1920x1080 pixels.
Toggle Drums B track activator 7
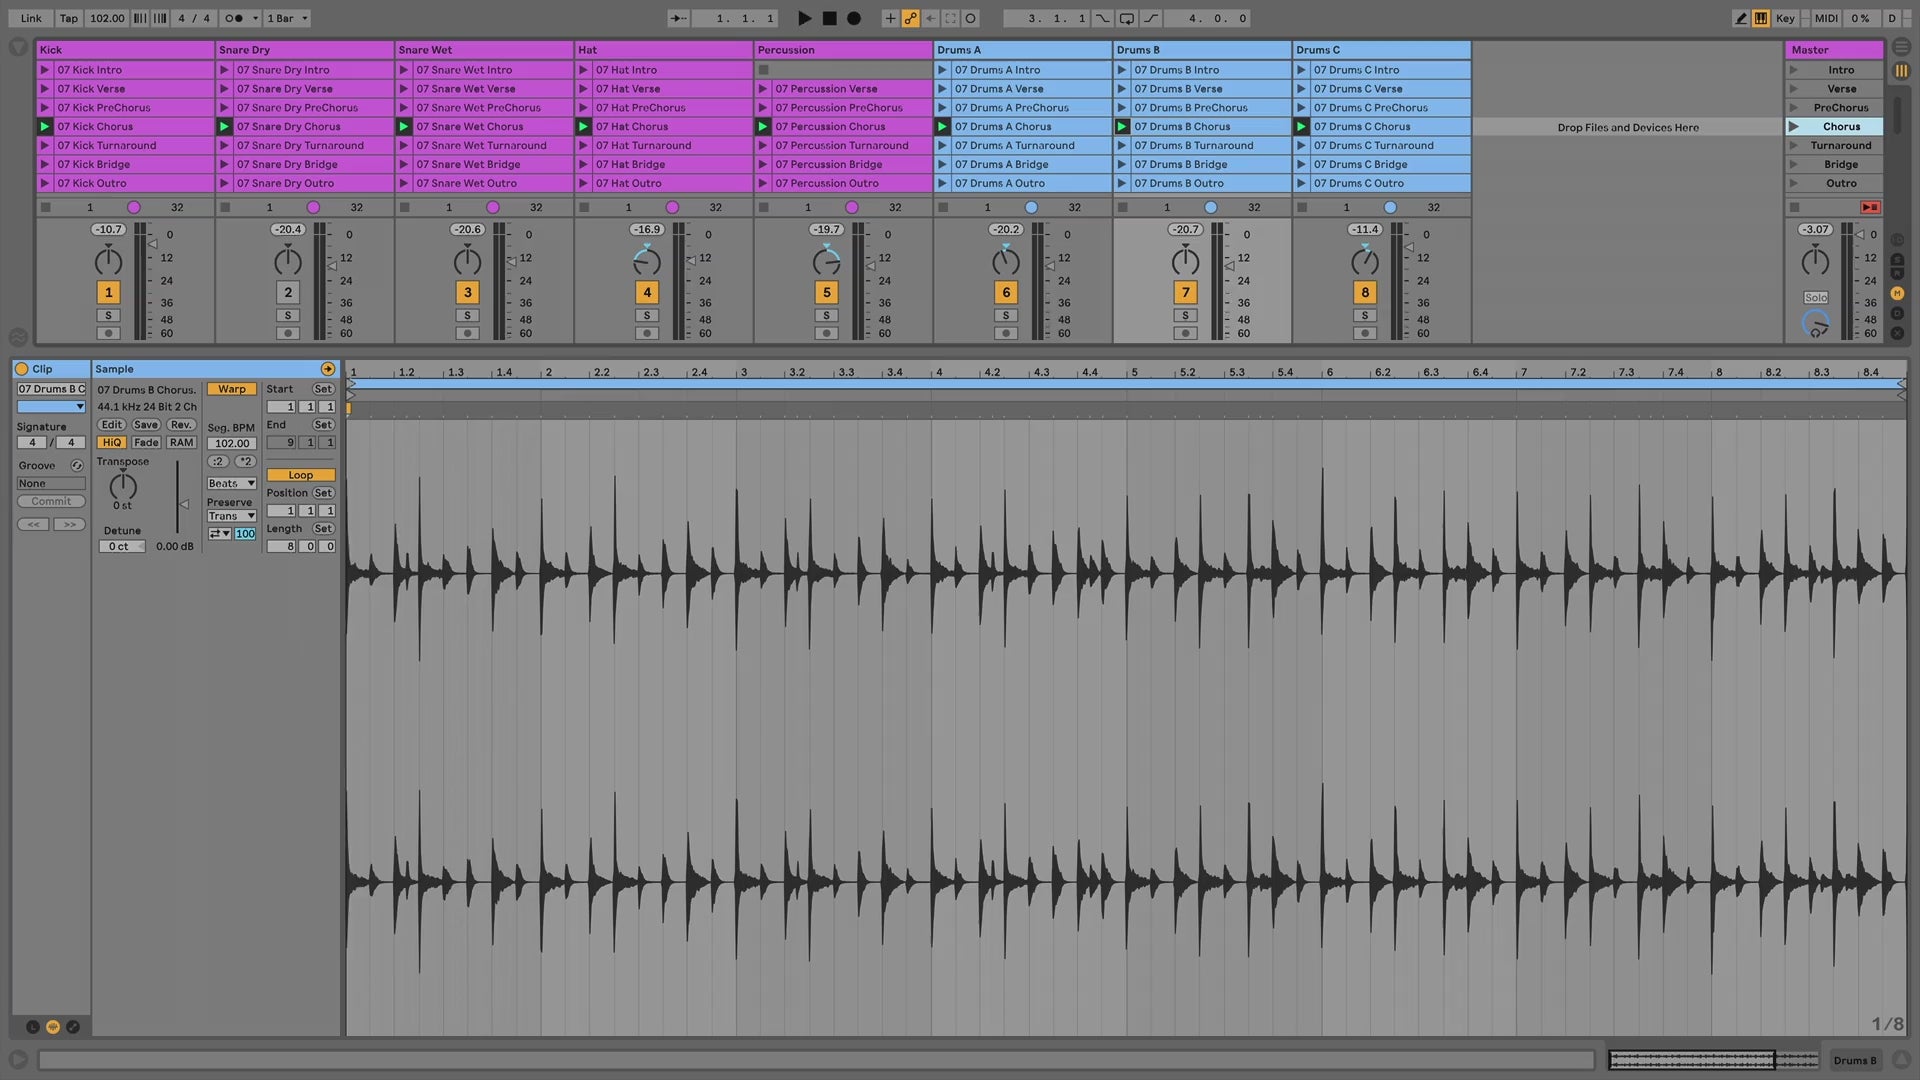pos(1185,292)
